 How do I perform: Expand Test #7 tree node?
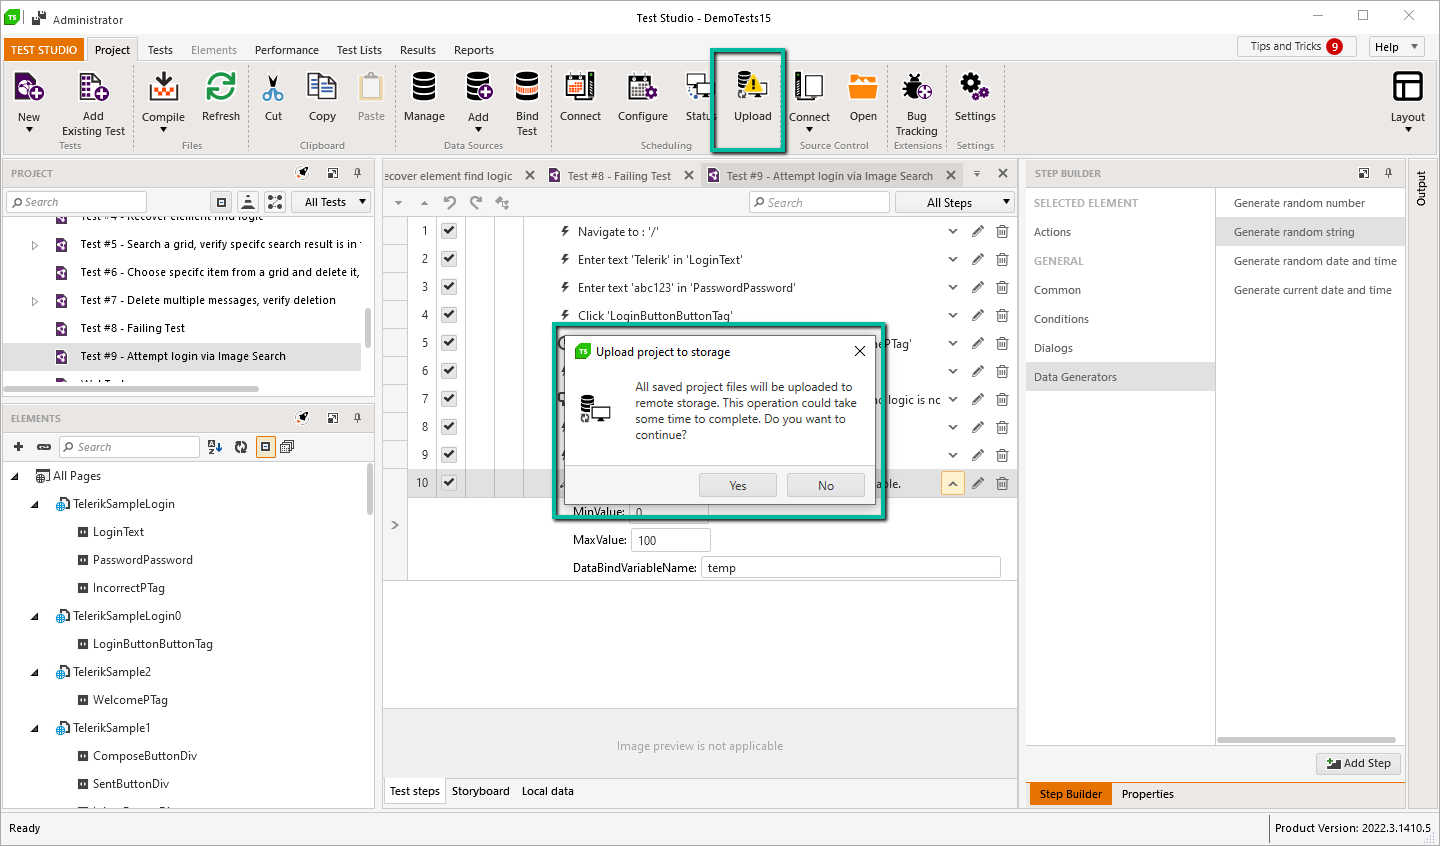click(35, 301)
